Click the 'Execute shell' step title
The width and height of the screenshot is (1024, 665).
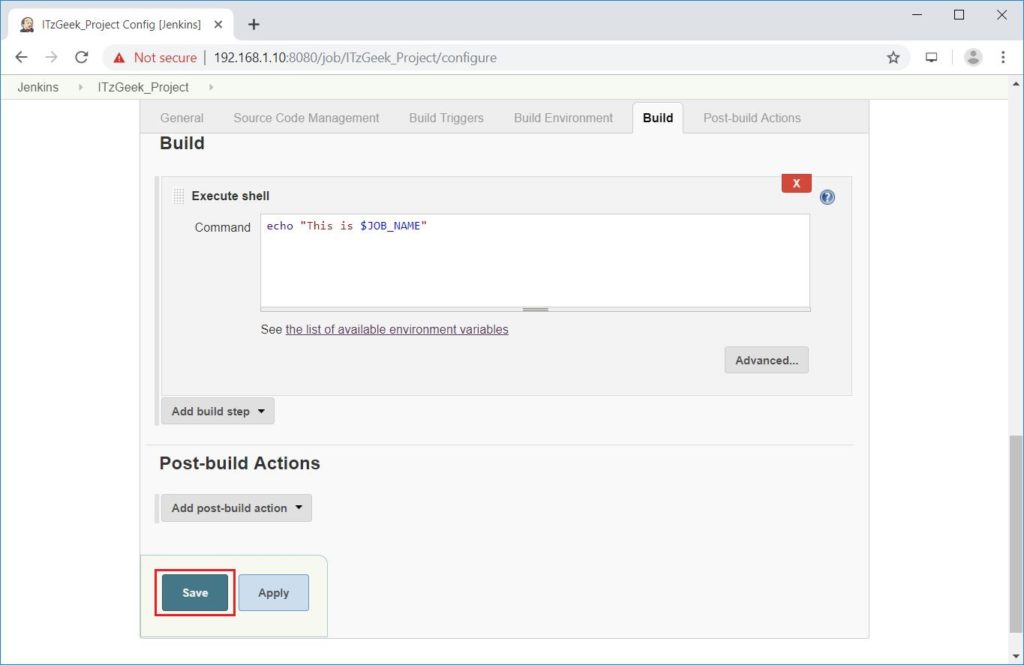[x=231, y=196]
